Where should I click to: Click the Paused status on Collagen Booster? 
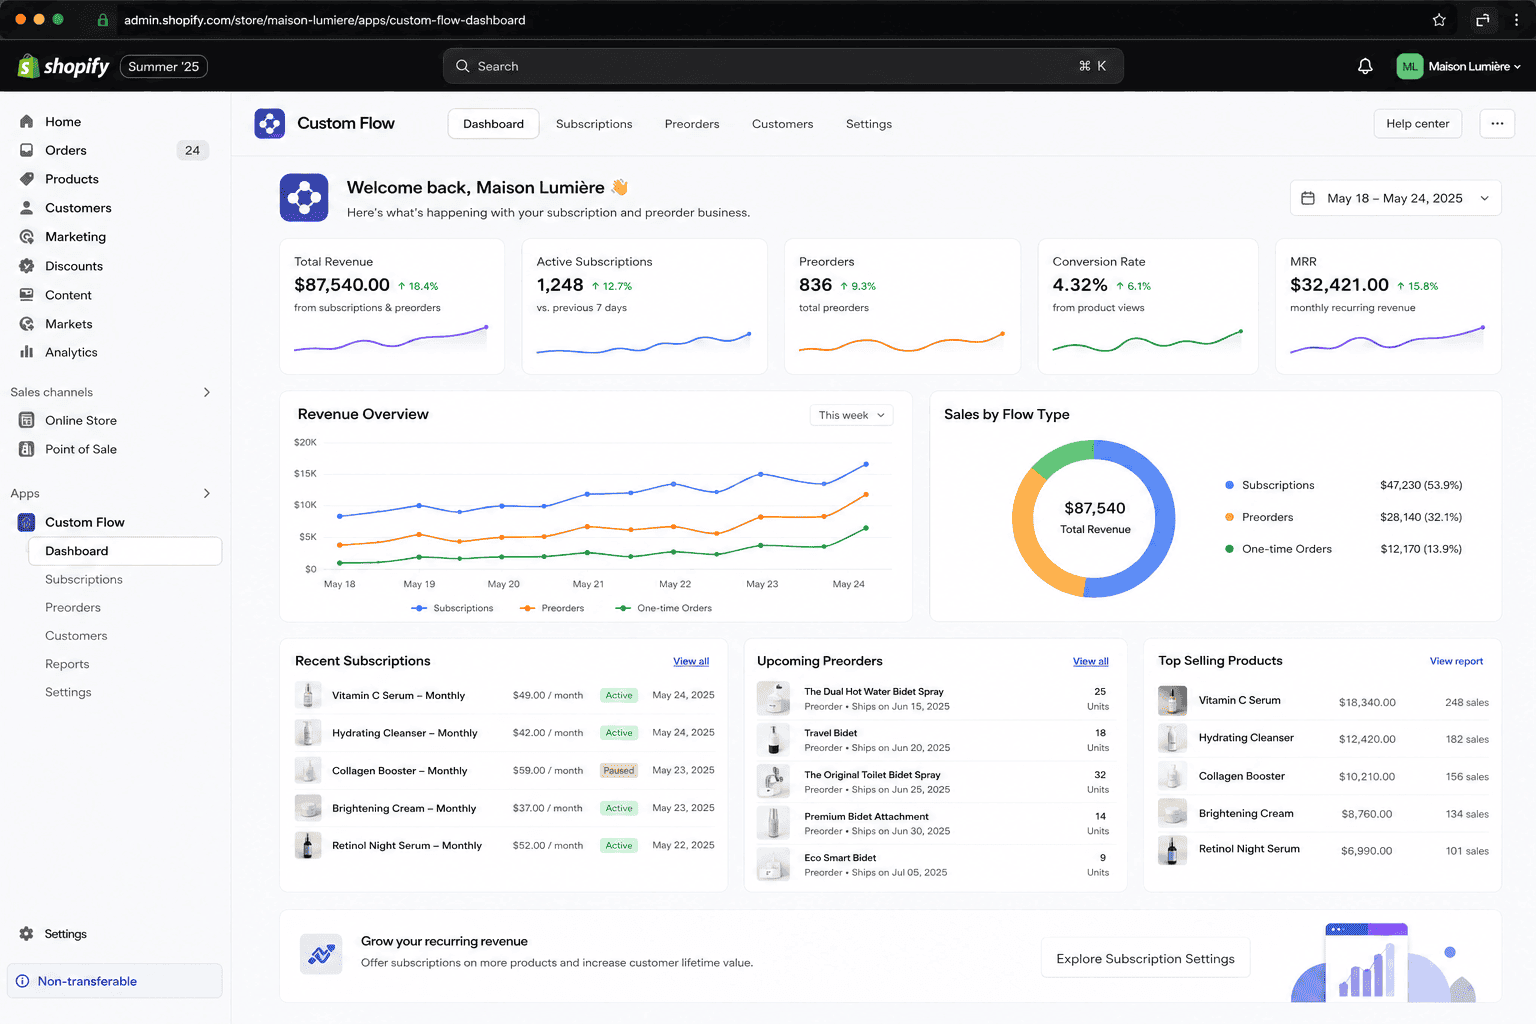pos(619,771)
